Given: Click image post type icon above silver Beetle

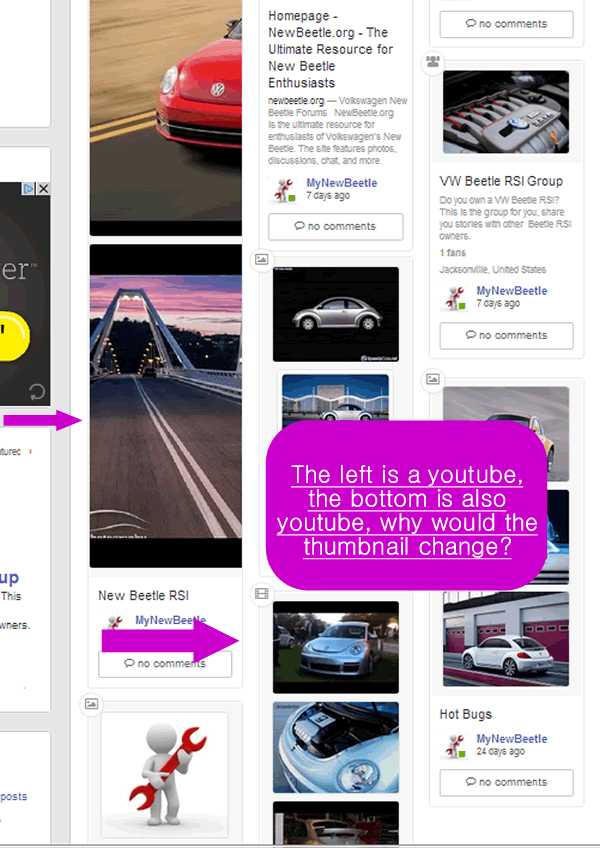Looking at the screenshot, I should pos(261,260).
